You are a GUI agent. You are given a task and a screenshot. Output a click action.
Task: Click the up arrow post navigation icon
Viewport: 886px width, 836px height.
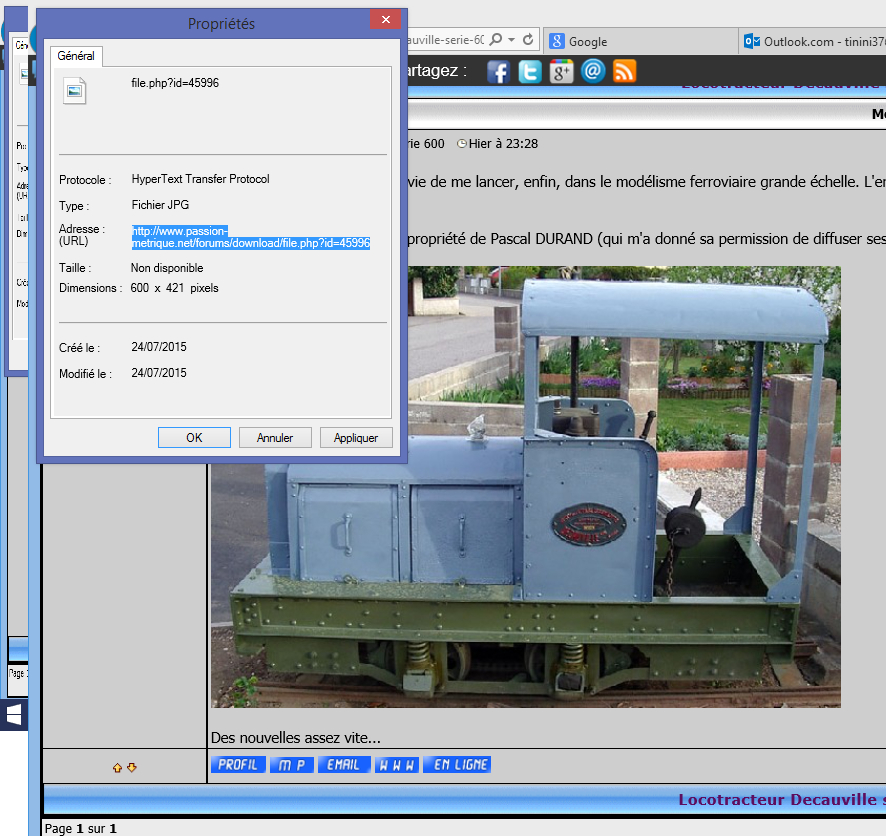click(x=117, y=768)
